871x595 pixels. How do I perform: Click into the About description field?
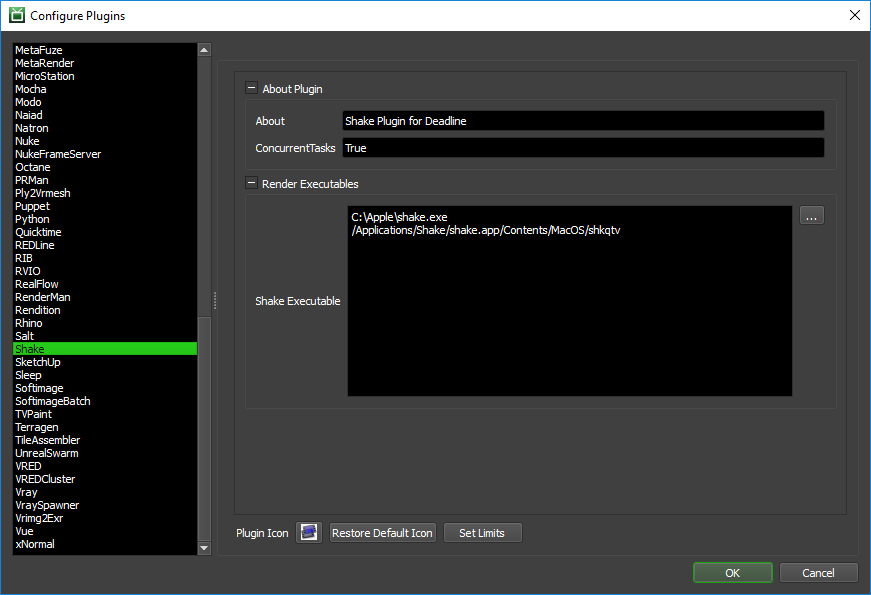click(x=585, y=120)
